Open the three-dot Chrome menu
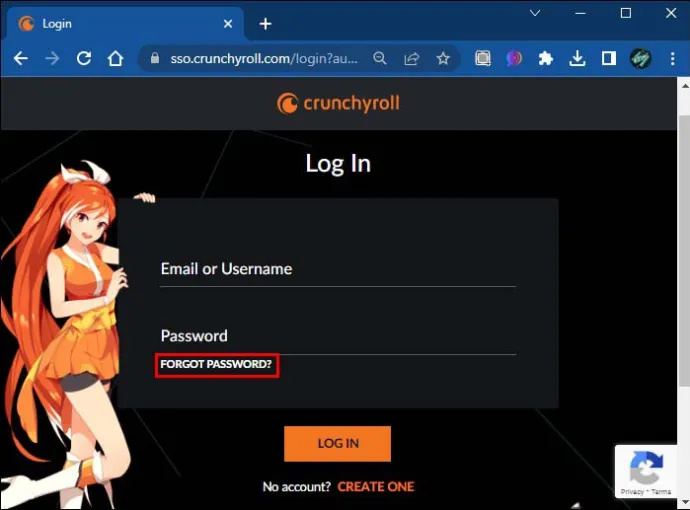The image size is (690, 510). tap(672, 58)
